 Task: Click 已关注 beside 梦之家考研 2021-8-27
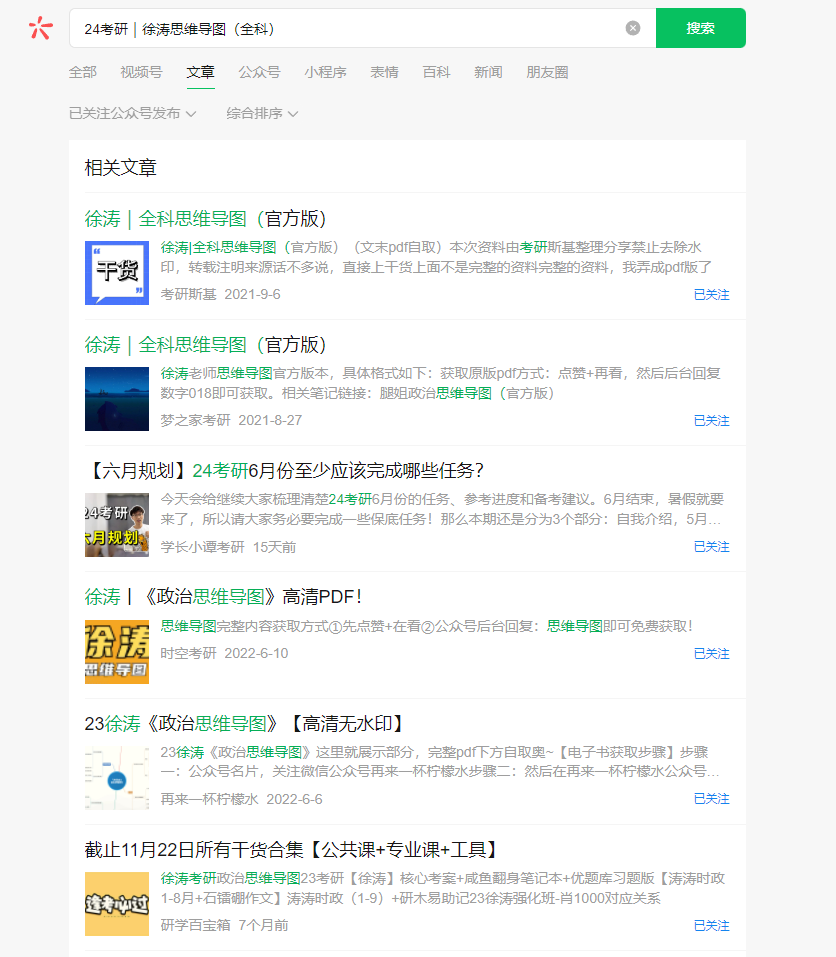pos(712,421)
